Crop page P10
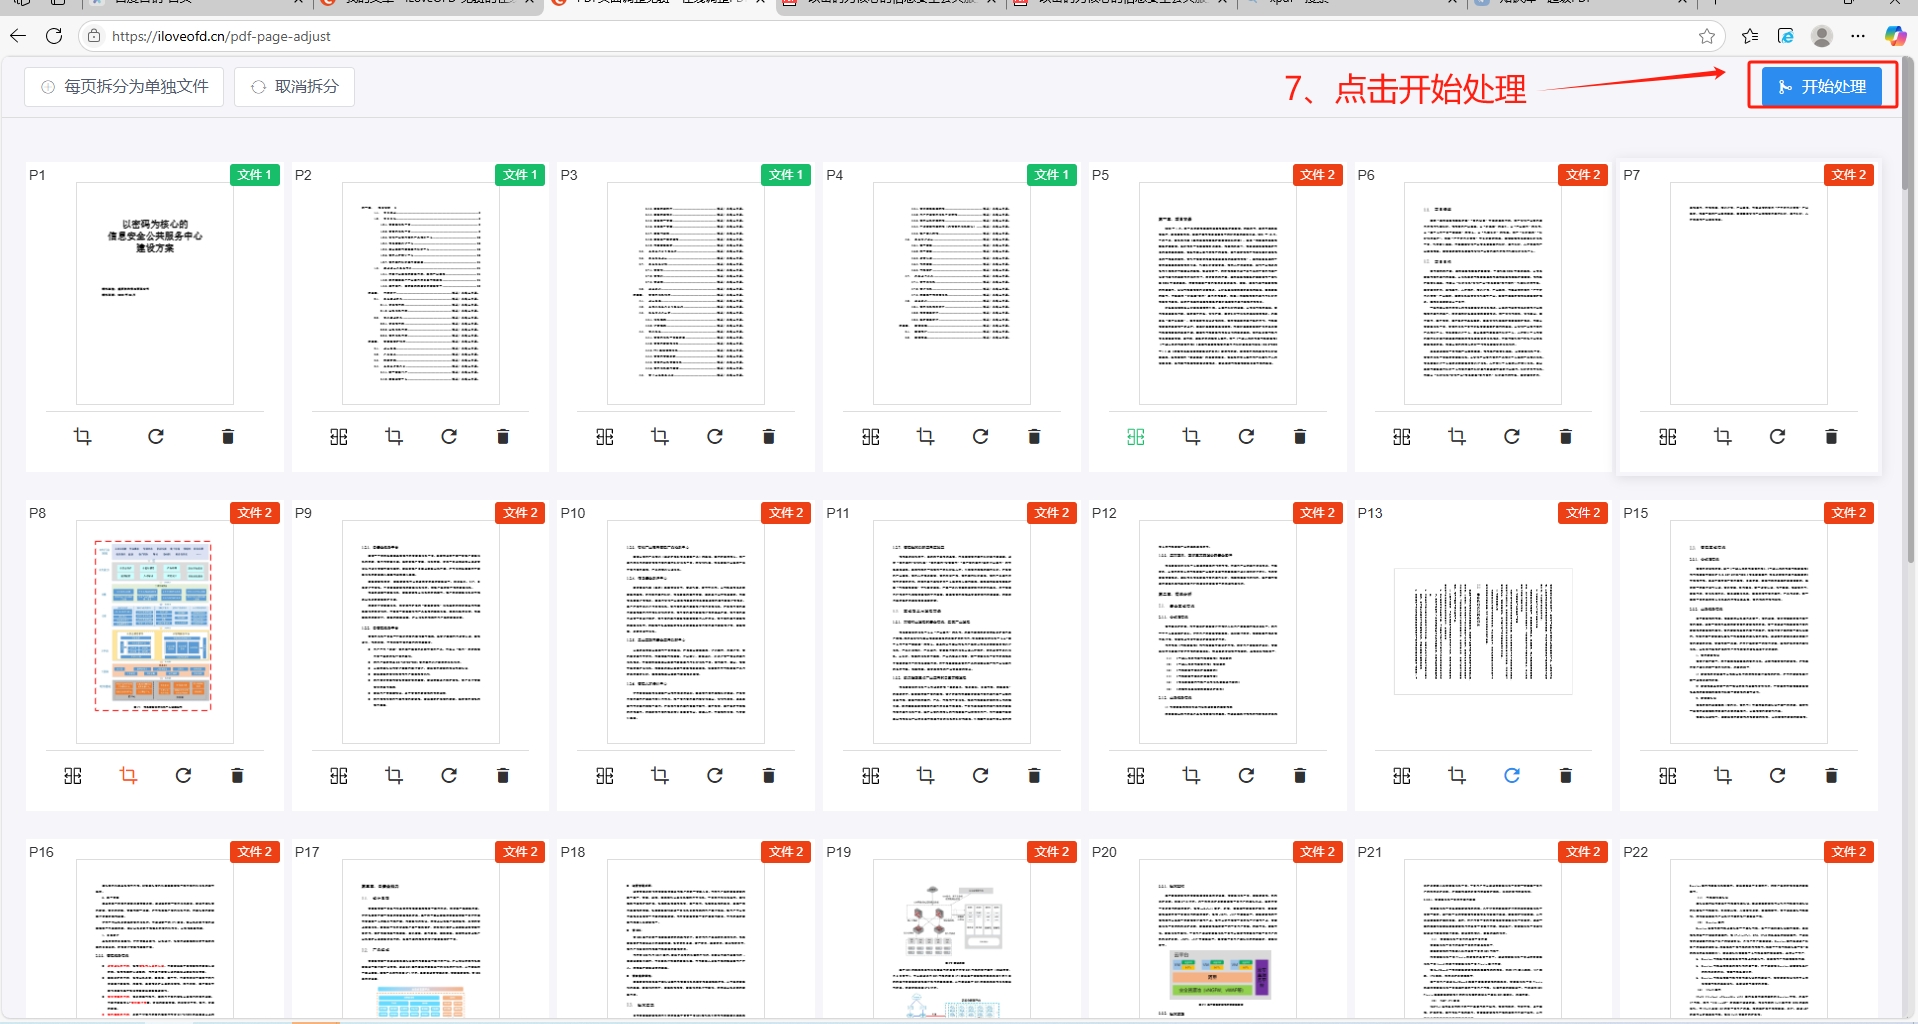The height and width of the screenshot is (1024, 1918). [660, 775]
